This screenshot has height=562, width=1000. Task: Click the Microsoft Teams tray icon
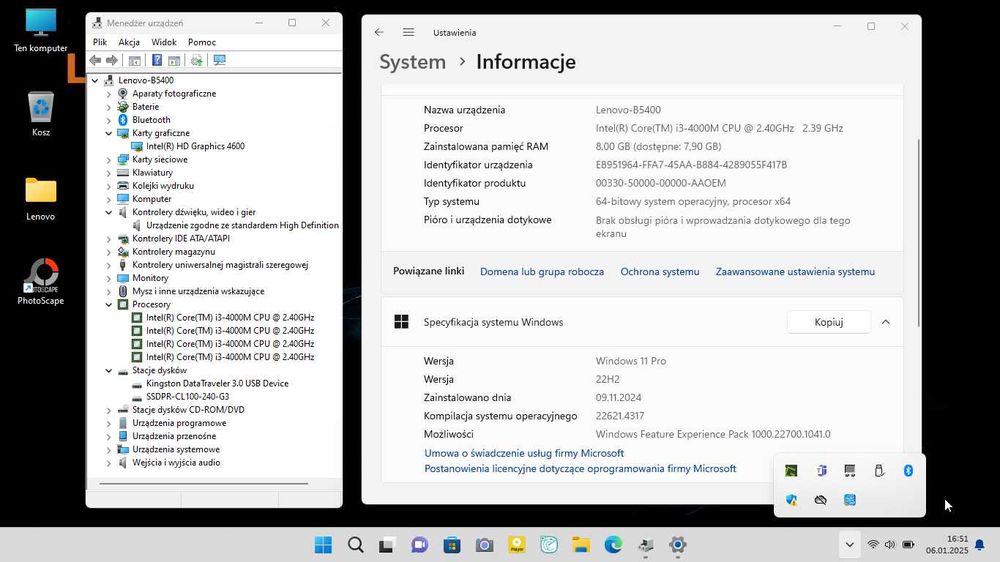(x=821, y=470)
